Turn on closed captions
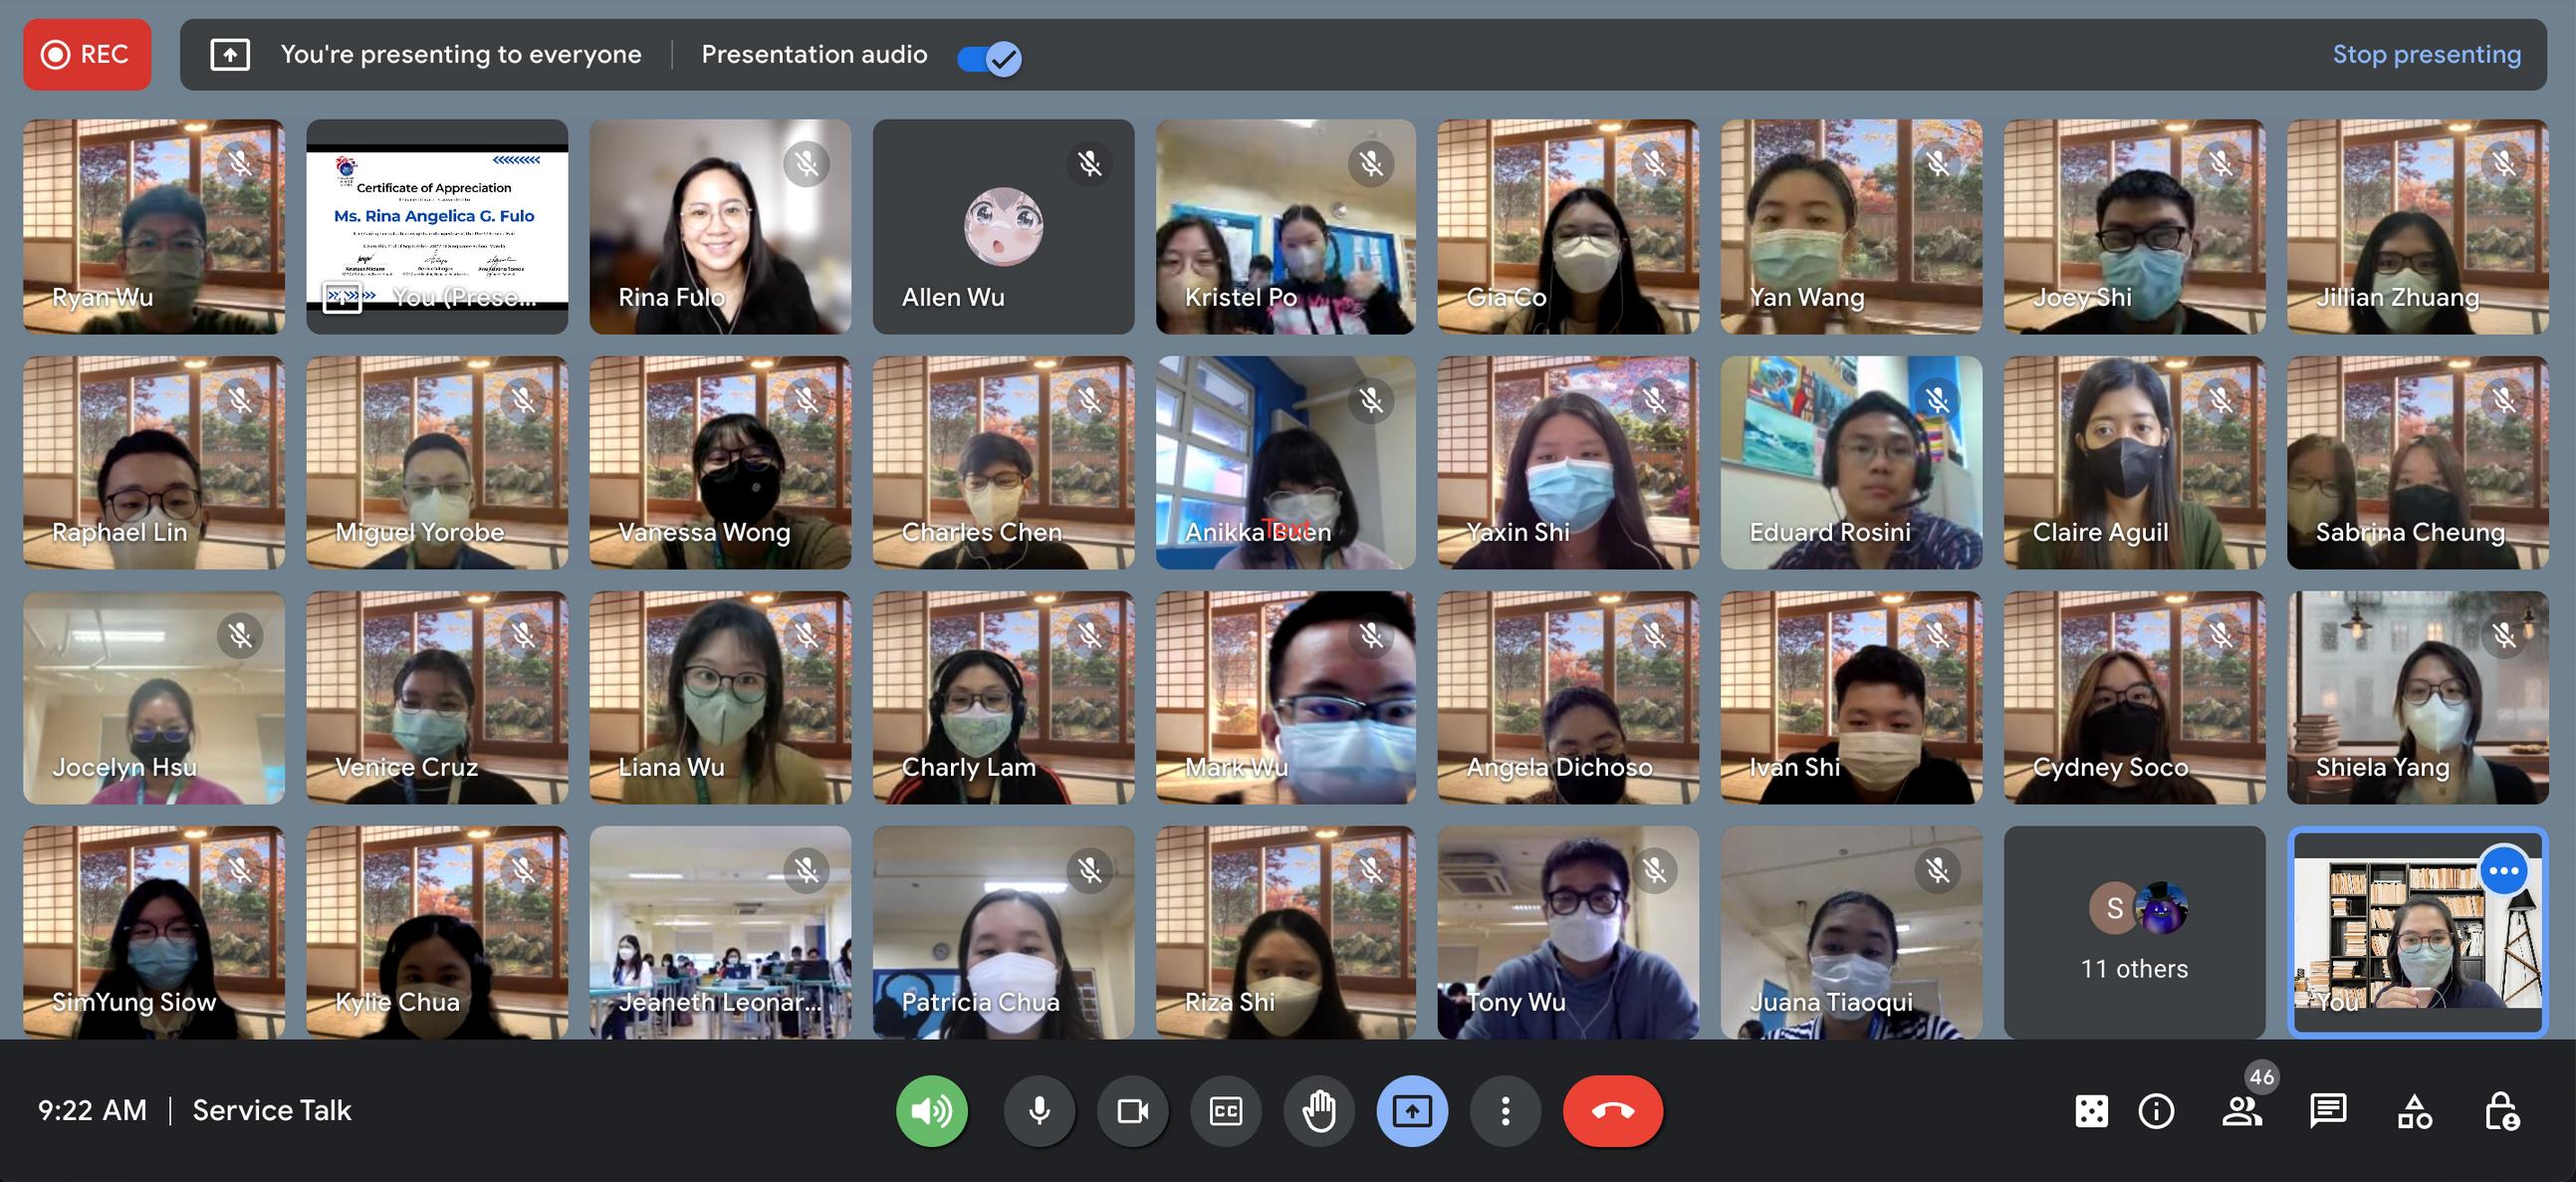The width and height of the screenshot is (2576, 1182). 1225,1110
